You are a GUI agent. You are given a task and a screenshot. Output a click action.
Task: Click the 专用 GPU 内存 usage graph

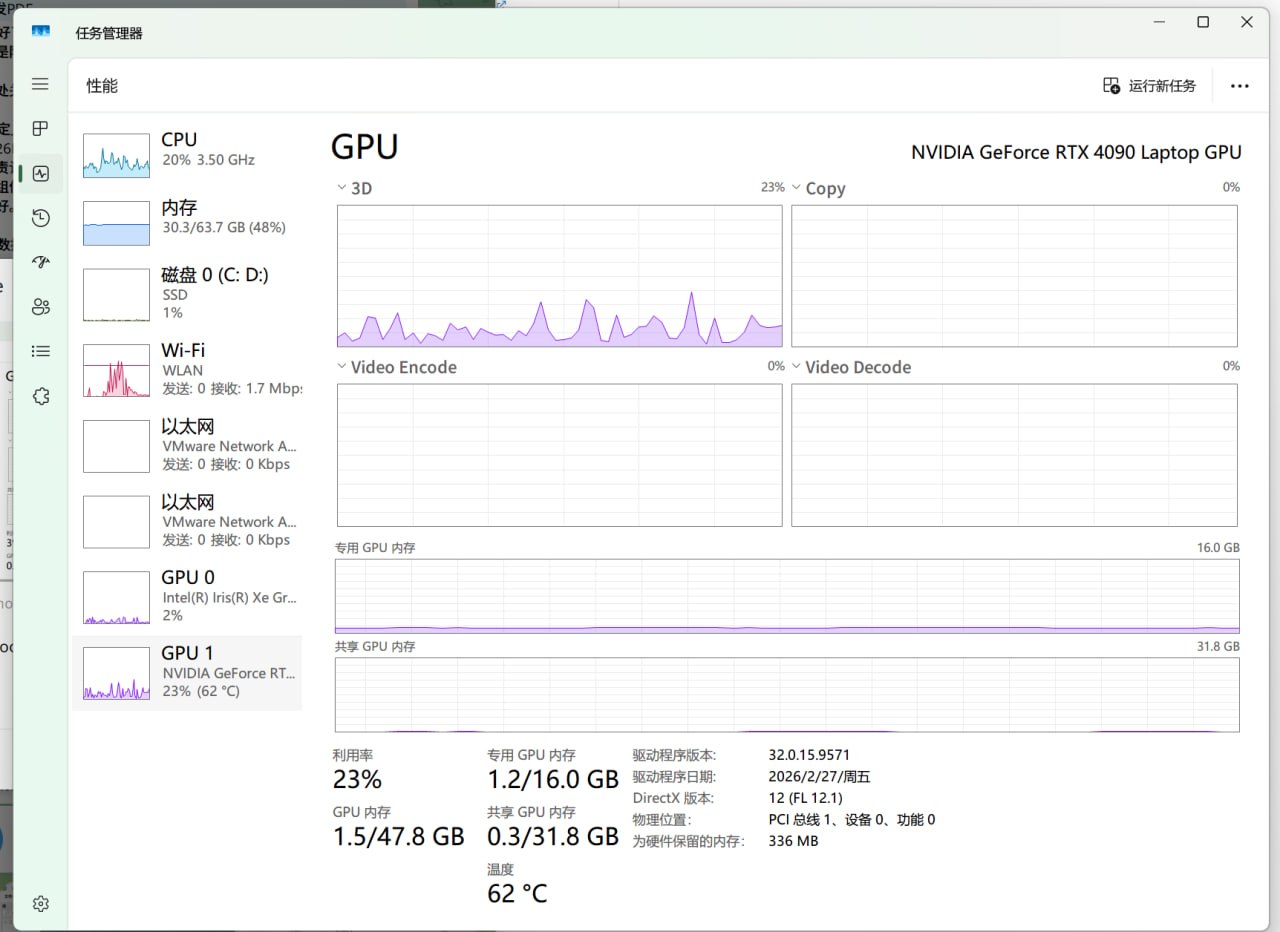tap(787, 596)
